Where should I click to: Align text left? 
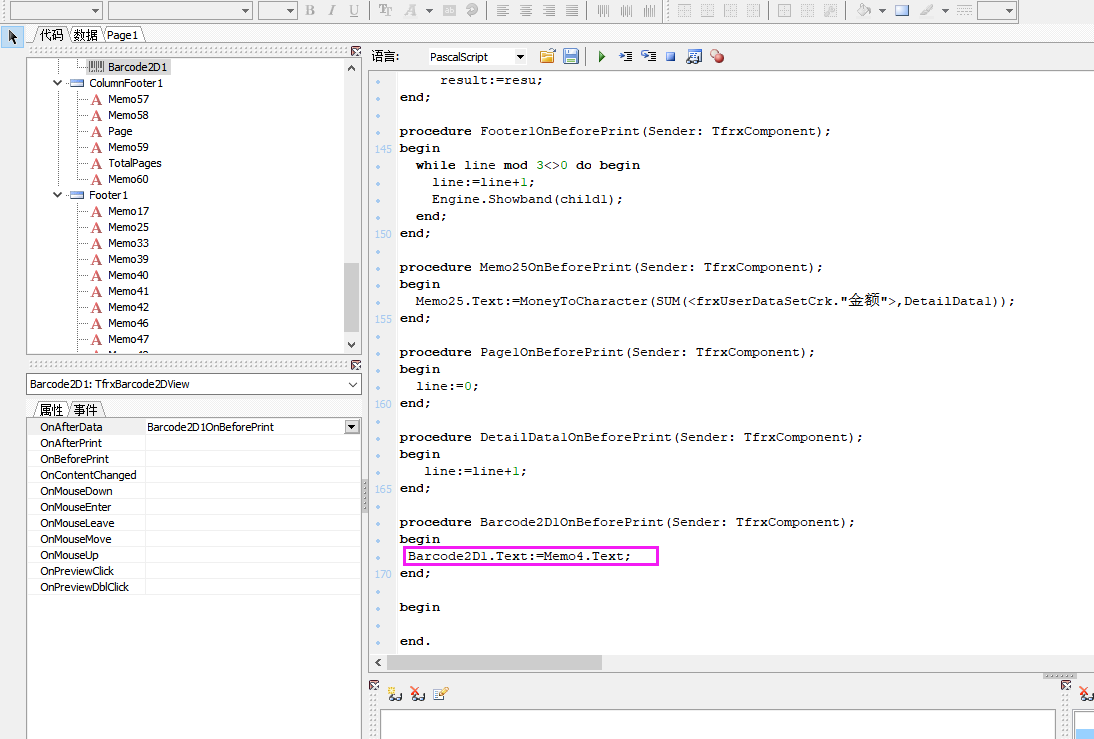pos(502,10)
